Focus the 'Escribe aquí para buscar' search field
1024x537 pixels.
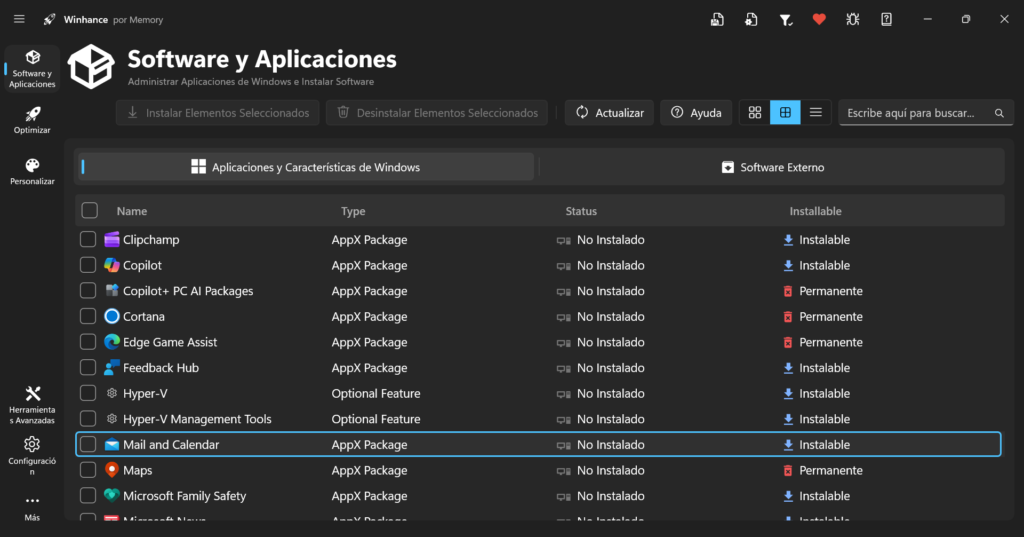(926, 113)
